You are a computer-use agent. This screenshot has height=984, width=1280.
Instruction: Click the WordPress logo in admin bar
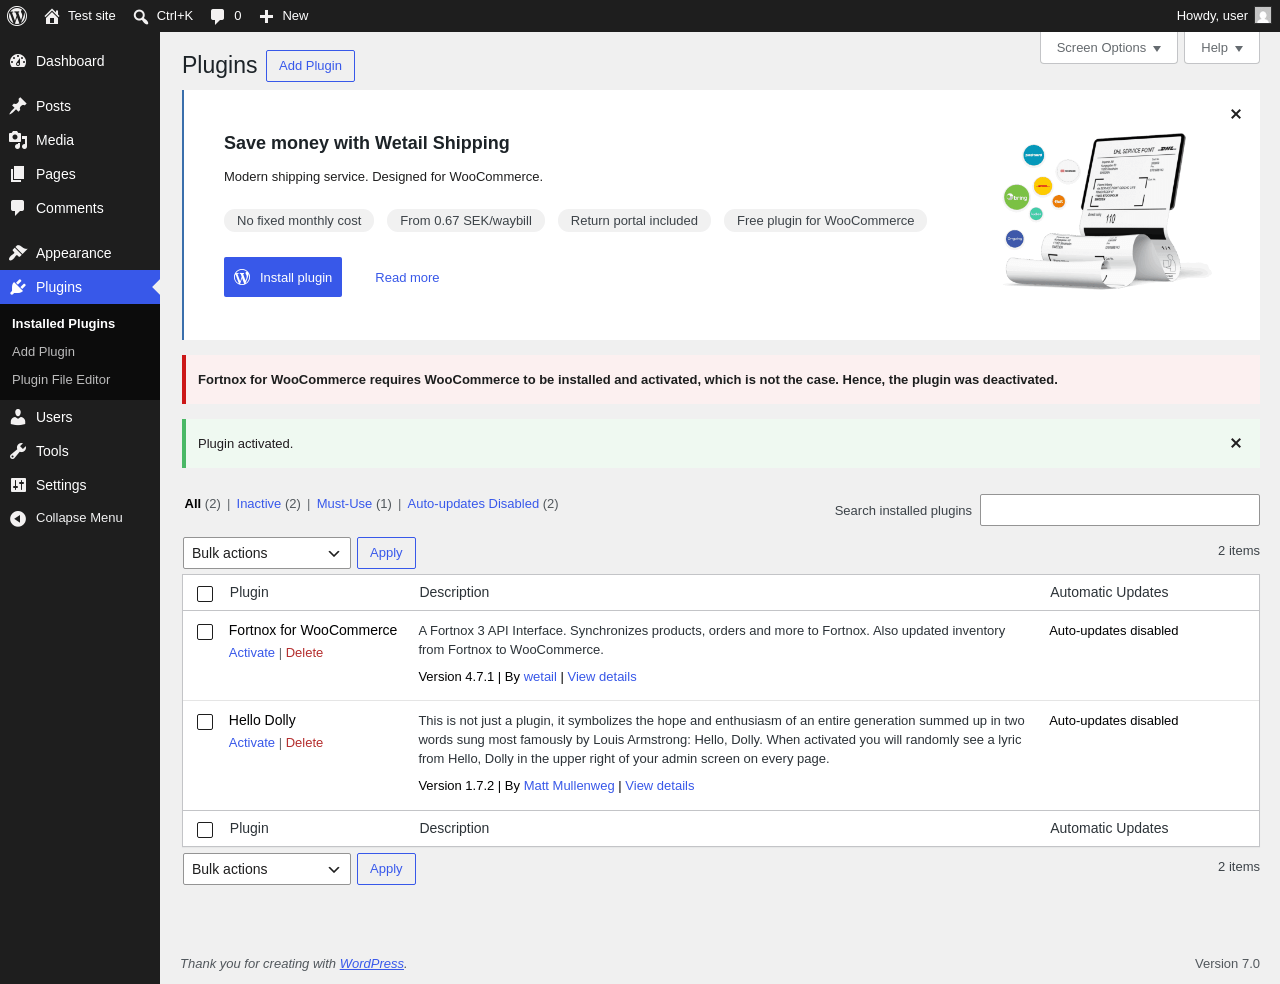(x=17, y=16)
